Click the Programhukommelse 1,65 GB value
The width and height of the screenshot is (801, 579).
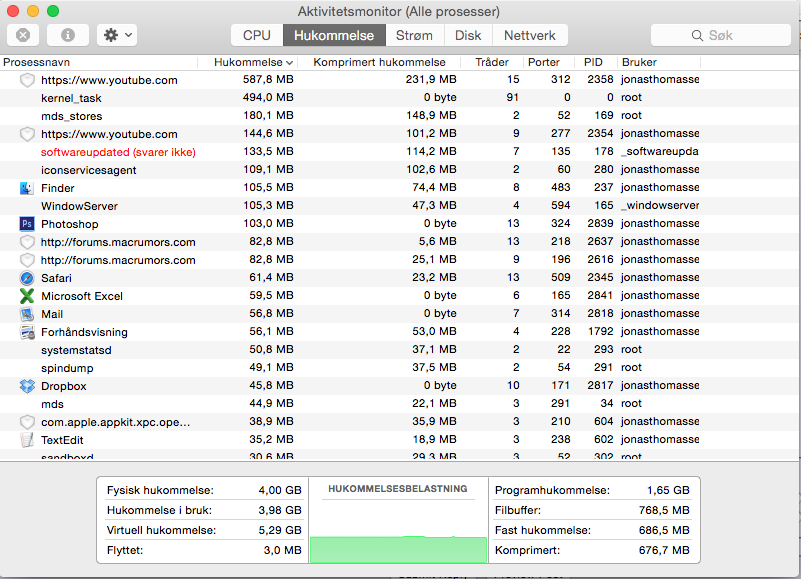668,490
